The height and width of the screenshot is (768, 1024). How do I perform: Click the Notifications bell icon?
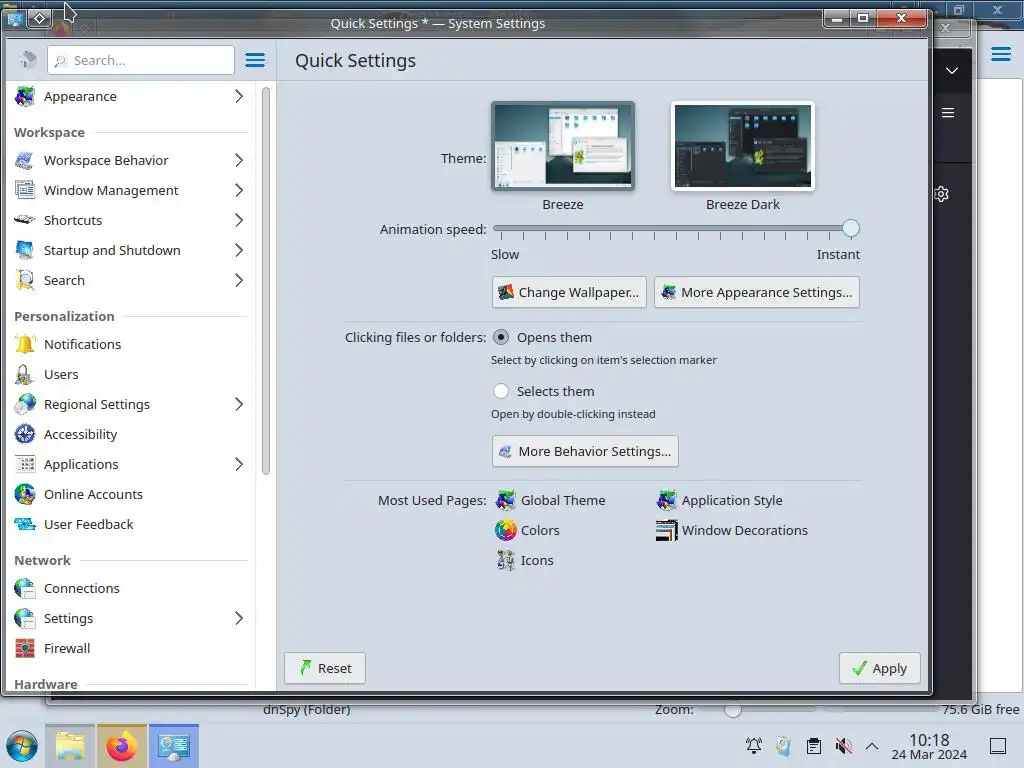tap(25, 344)
